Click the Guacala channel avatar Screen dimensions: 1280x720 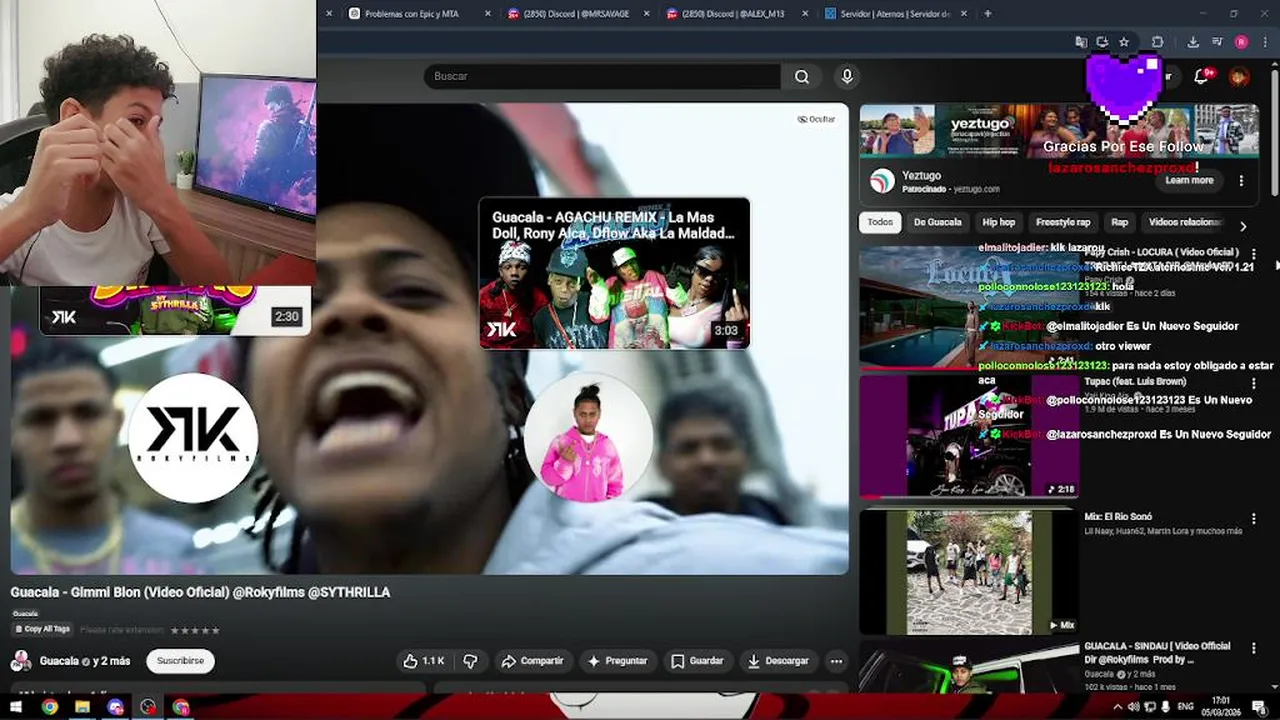pos(20,661)
